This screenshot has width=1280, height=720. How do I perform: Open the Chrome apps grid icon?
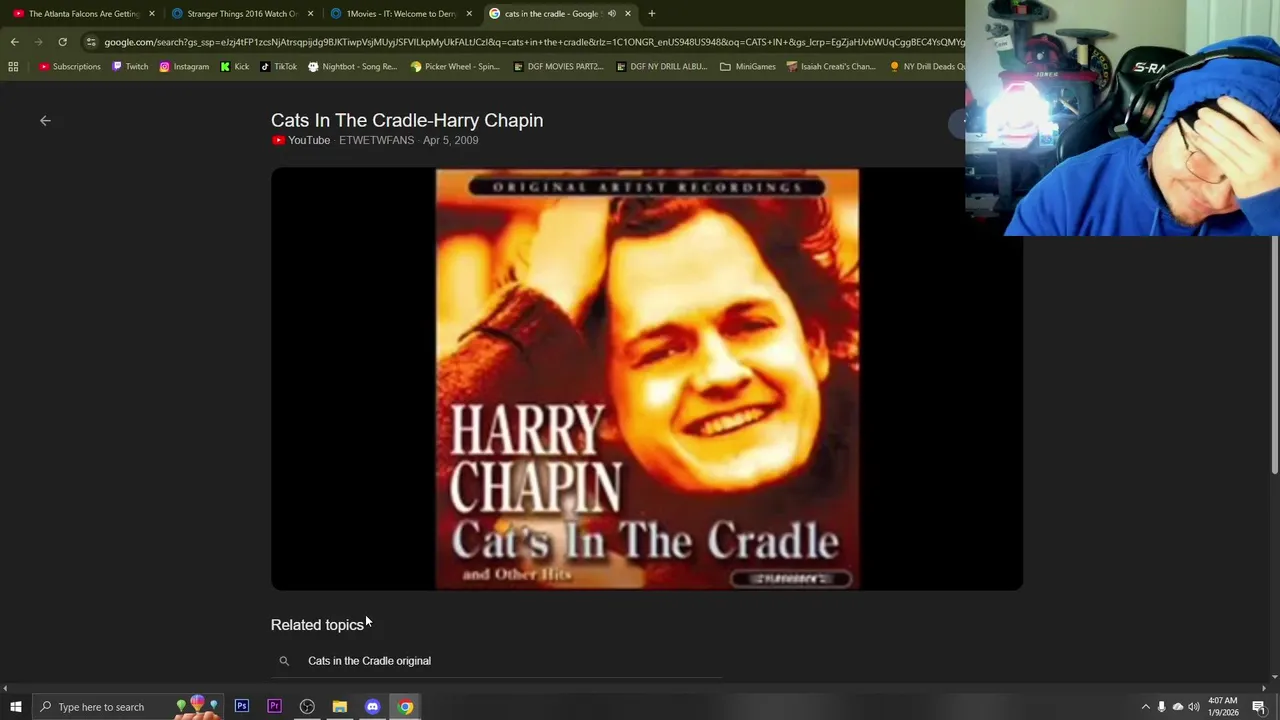pyautogui.click(x=13, y=67)
